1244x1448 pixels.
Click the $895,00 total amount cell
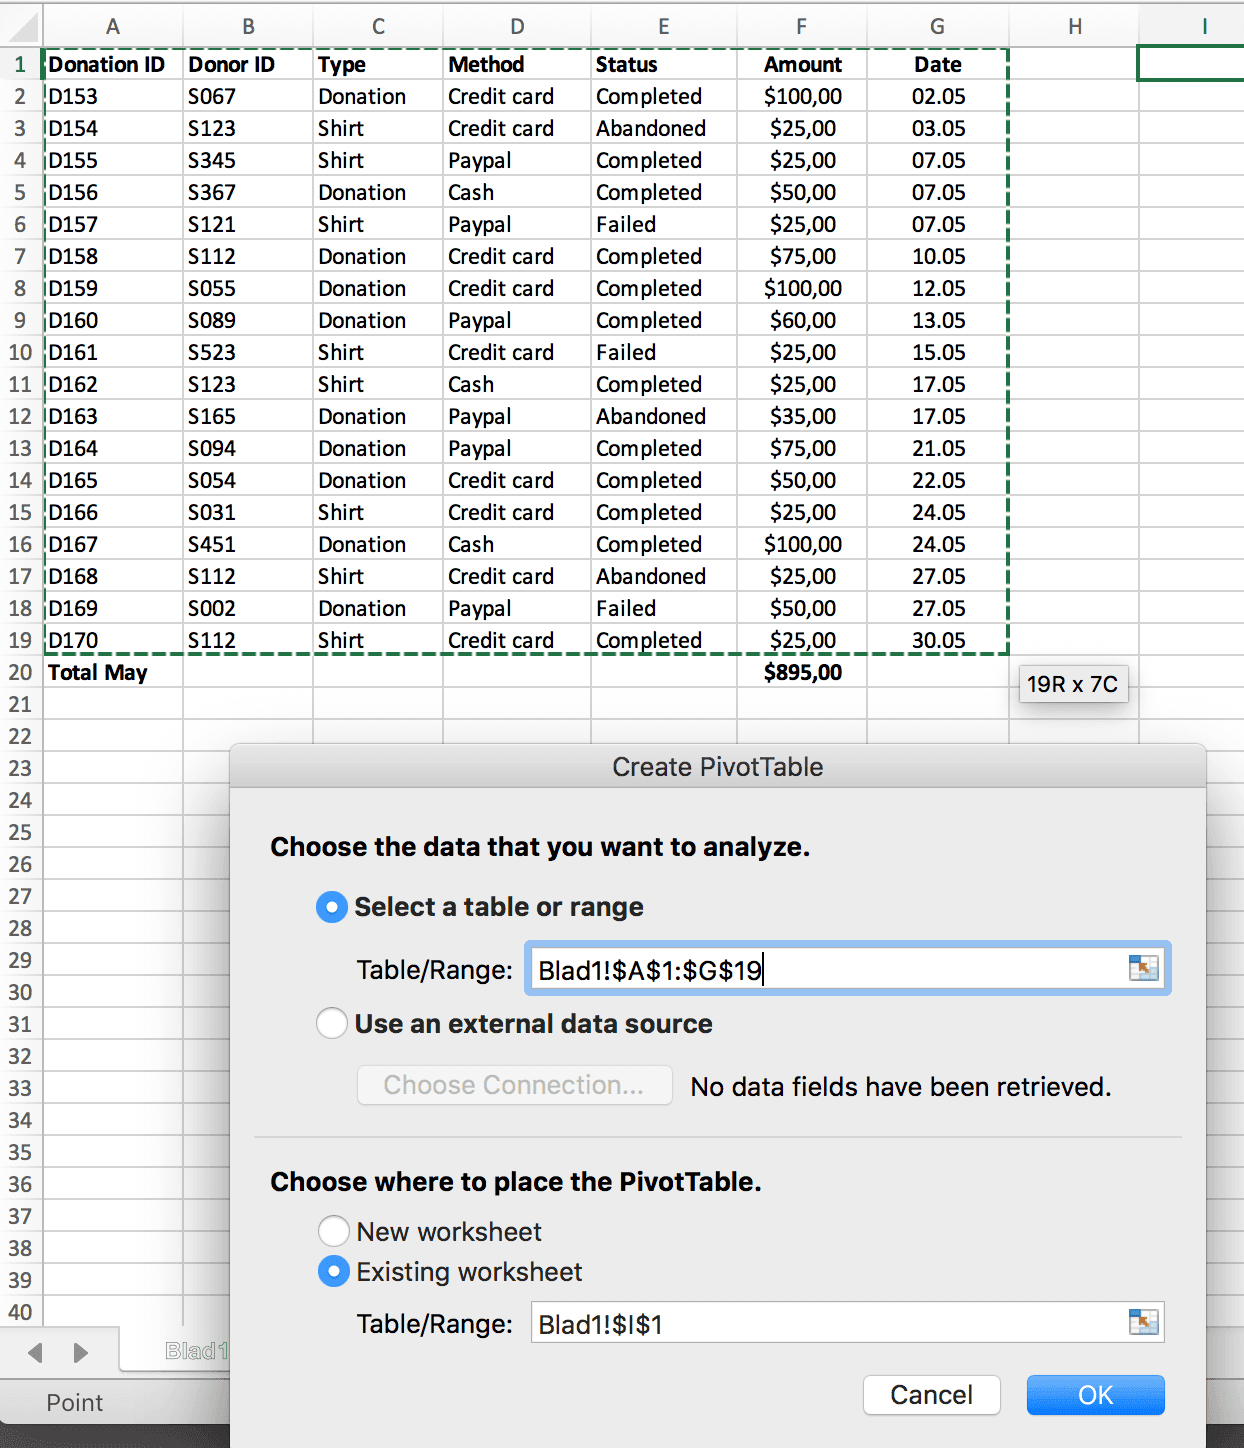[x=800, y=672]
